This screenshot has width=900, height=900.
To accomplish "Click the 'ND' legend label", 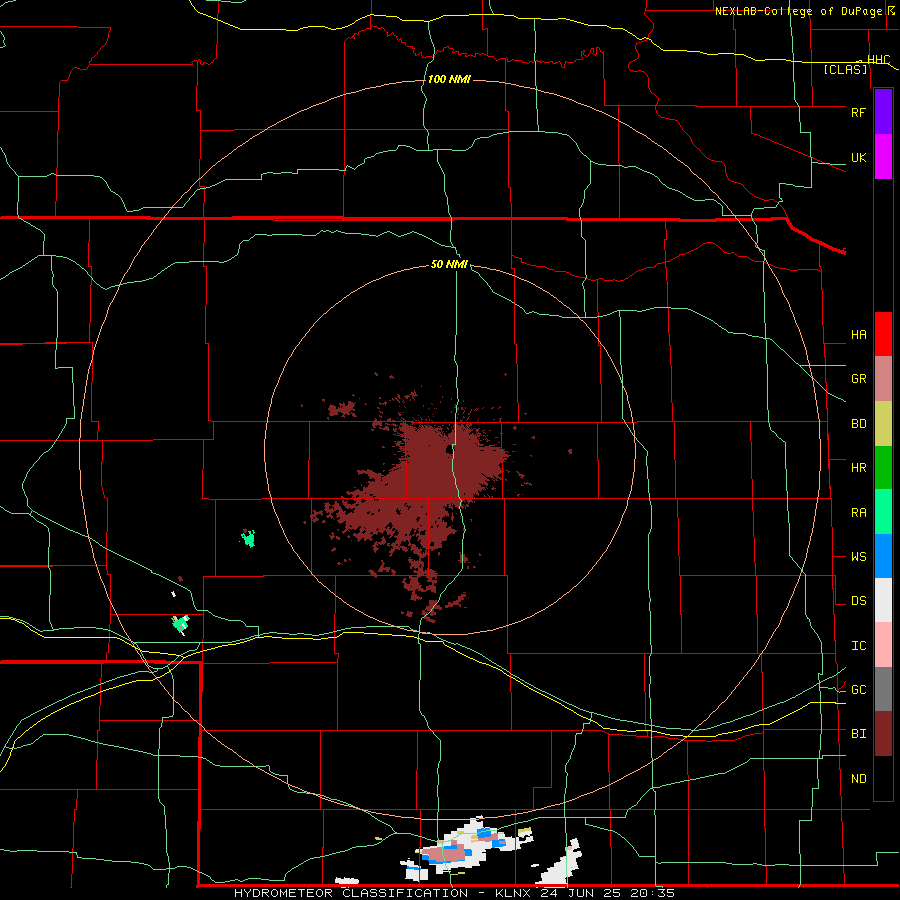I will [x=858, y=779].
